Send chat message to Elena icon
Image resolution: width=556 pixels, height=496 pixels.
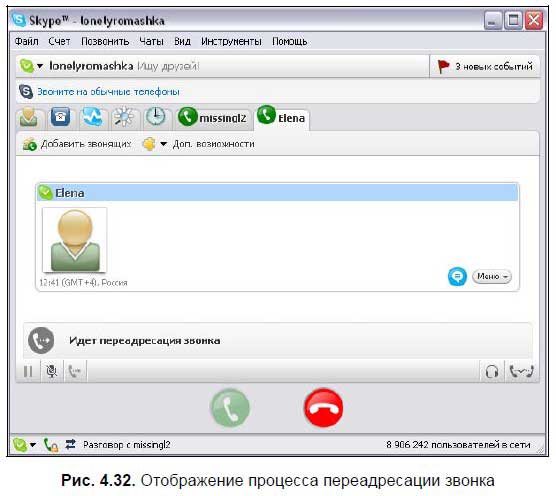[x=457, y=276]
